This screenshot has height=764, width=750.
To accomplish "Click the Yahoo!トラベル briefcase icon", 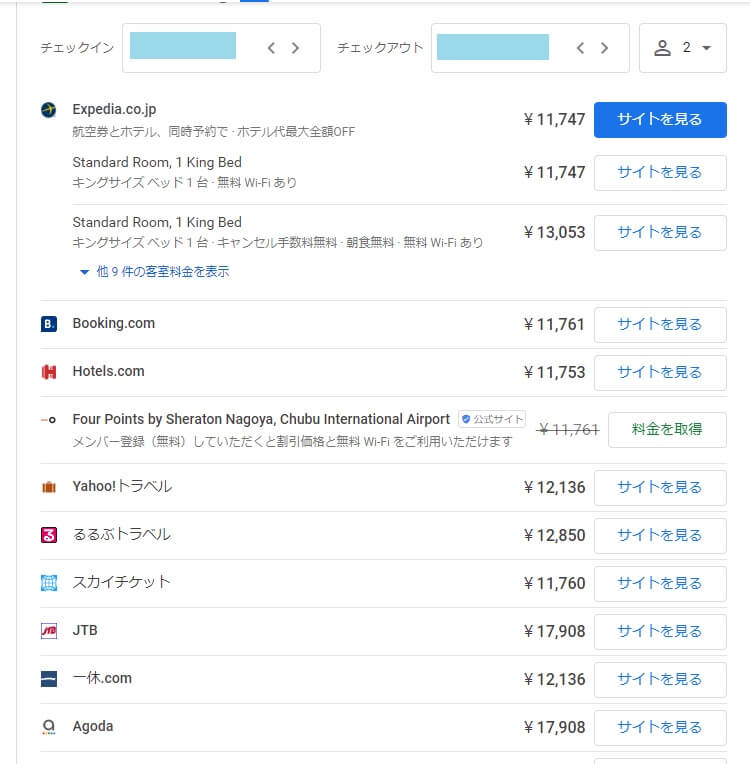I will click(x=49, y=487).
